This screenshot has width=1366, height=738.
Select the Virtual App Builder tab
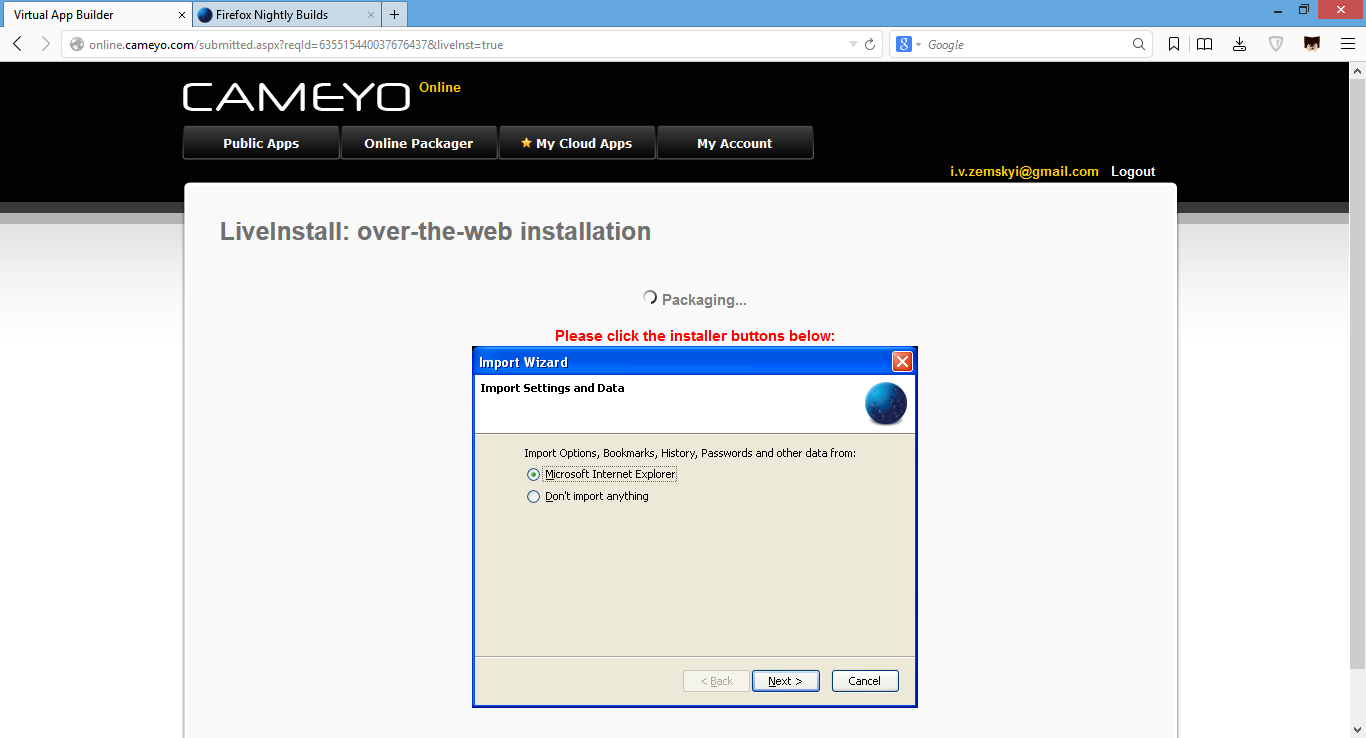96,15
